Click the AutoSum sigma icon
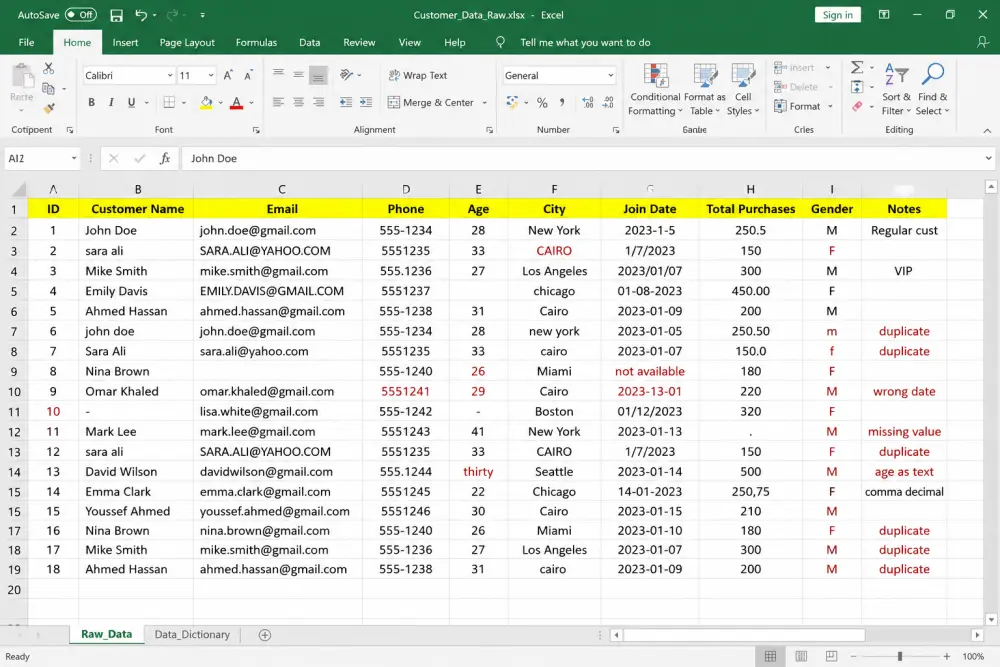Screen dimensions: 1000x667 pyautogui.click(x=857, y=67)
